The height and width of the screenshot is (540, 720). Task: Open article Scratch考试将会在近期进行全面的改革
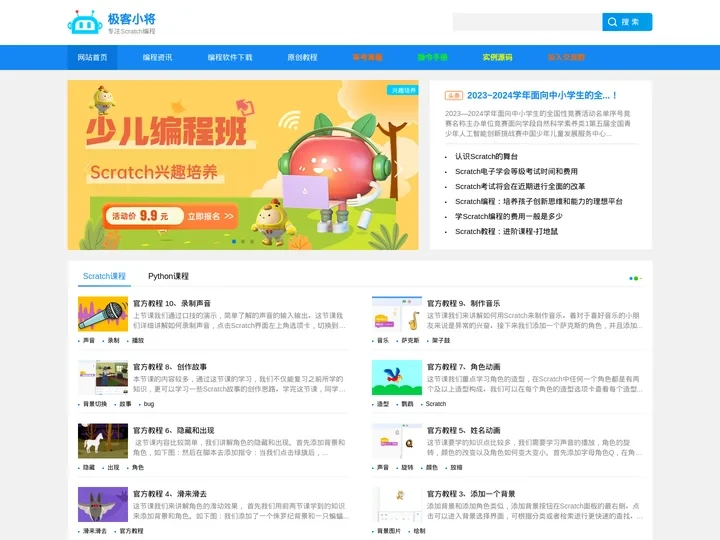coord(520,186)
